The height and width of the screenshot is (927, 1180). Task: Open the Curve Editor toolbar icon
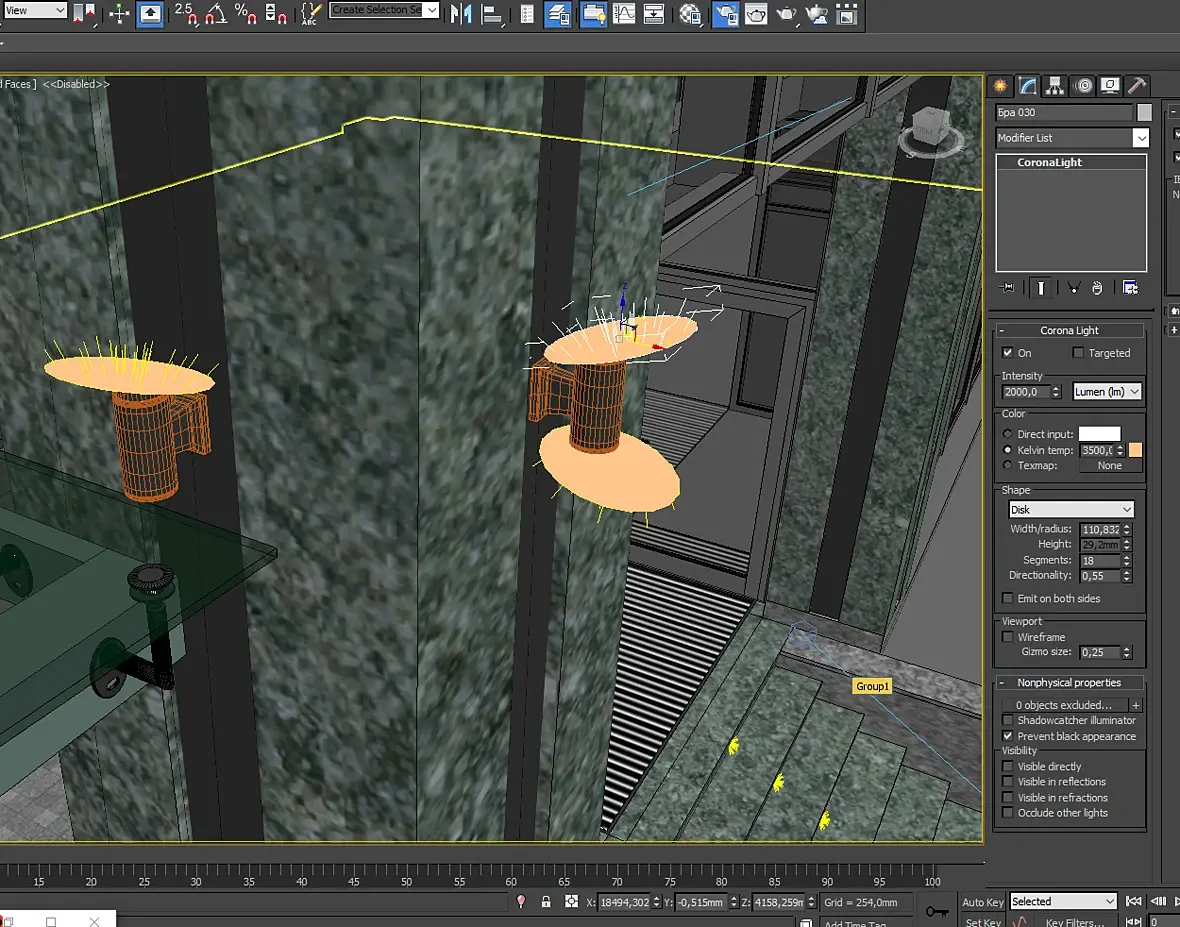[624, 14]
